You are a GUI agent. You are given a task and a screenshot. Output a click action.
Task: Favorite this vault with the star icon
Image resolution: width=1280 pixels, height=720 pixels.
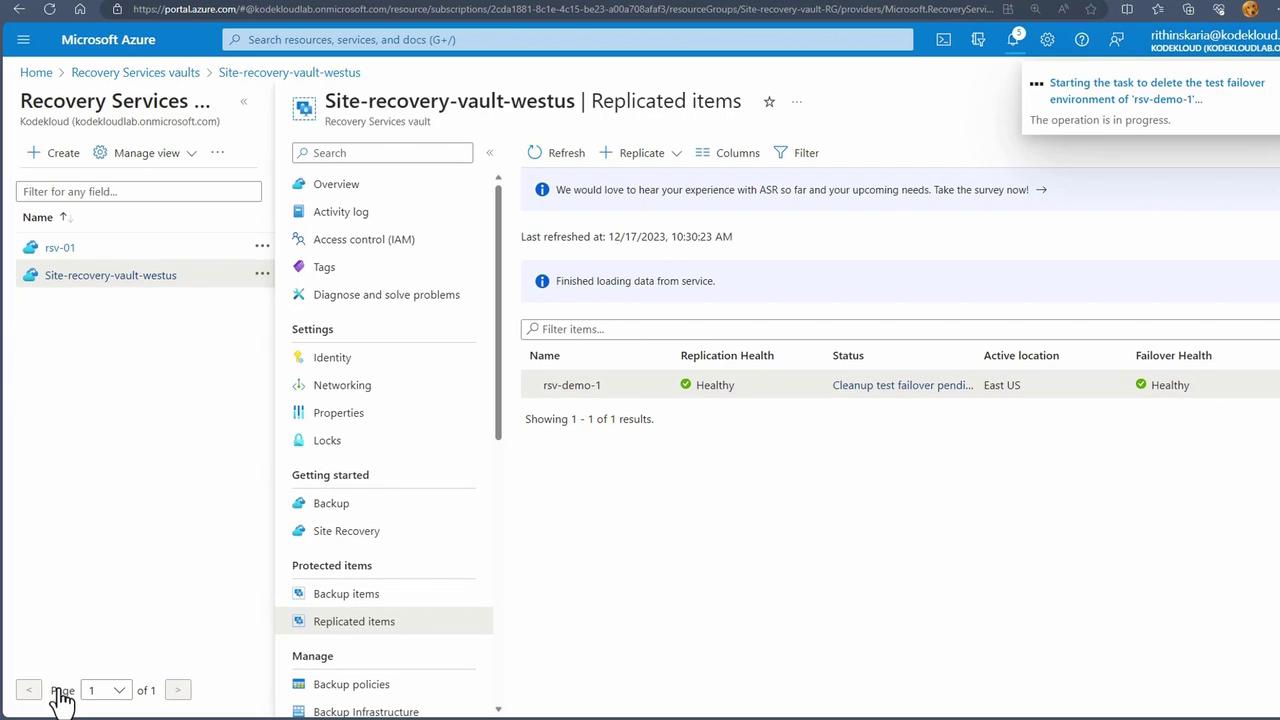pos(769,102)
